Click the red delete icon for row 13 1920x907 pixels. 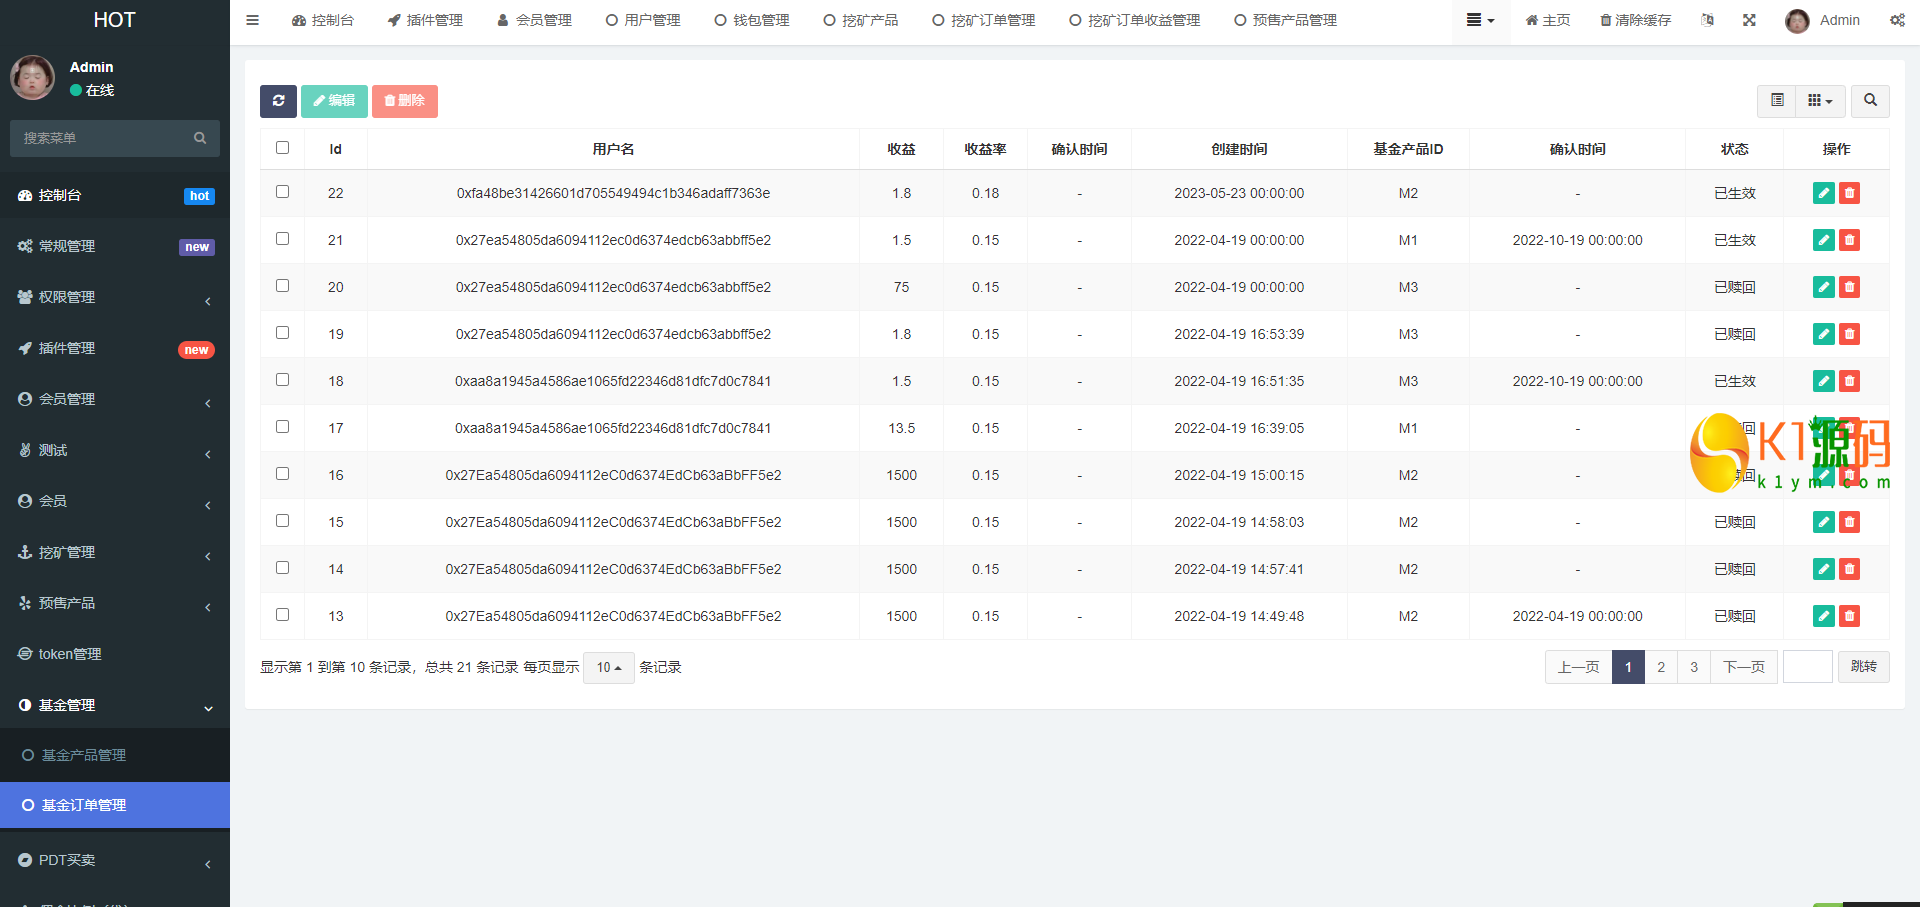1849,616
